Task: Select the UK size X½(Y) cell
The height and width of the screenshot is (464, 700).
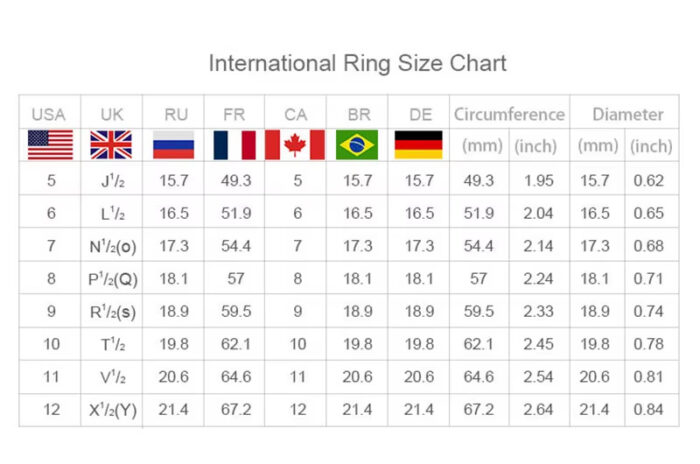Action: pyautogui.click(x=112, y=410)
